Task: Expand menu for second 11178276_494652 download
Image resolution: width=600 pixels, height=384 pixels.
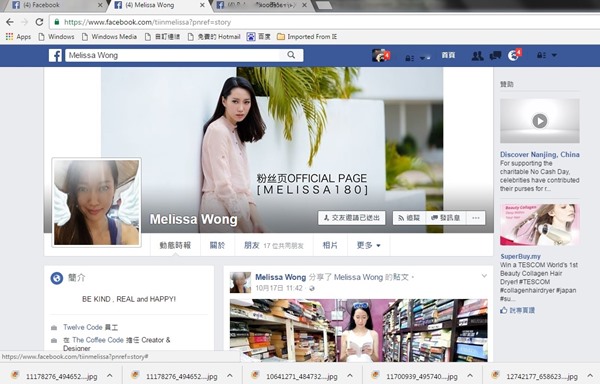Action: coord(230,376)
